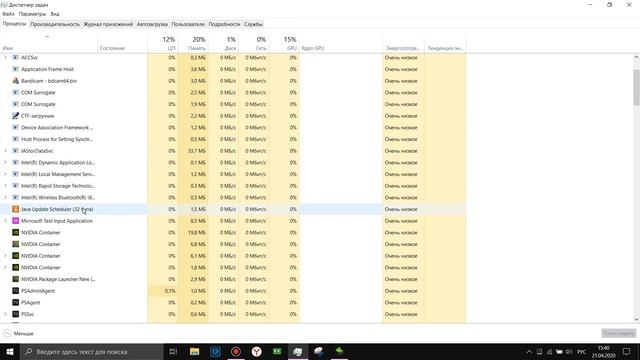Click the Windows taskbar search box
The height and width of the screenshot is (360, 640).
point(91,351)
